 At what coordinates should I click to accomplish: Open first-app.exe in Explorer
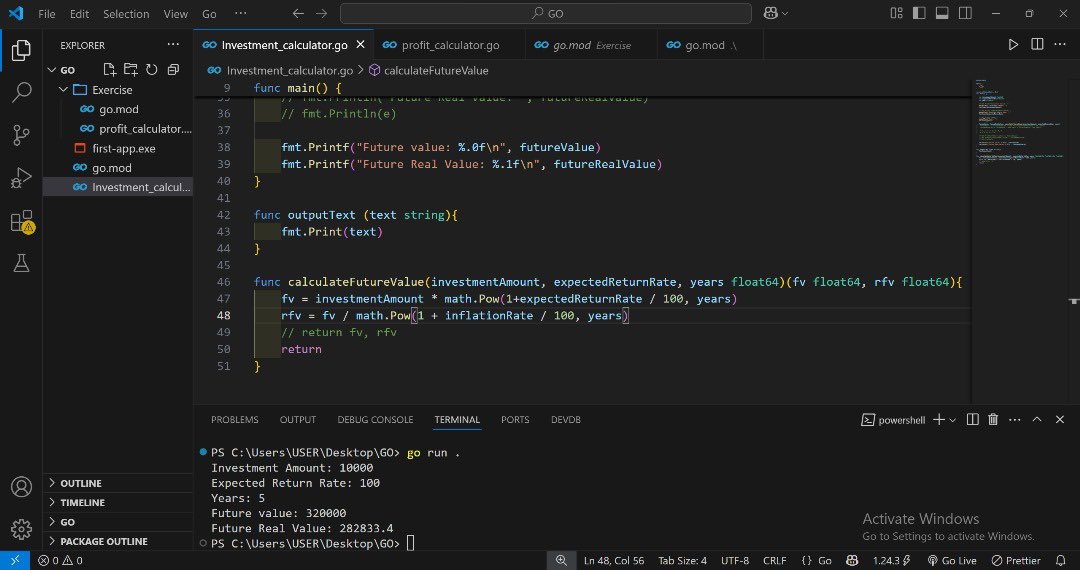[x=118, y=149]
